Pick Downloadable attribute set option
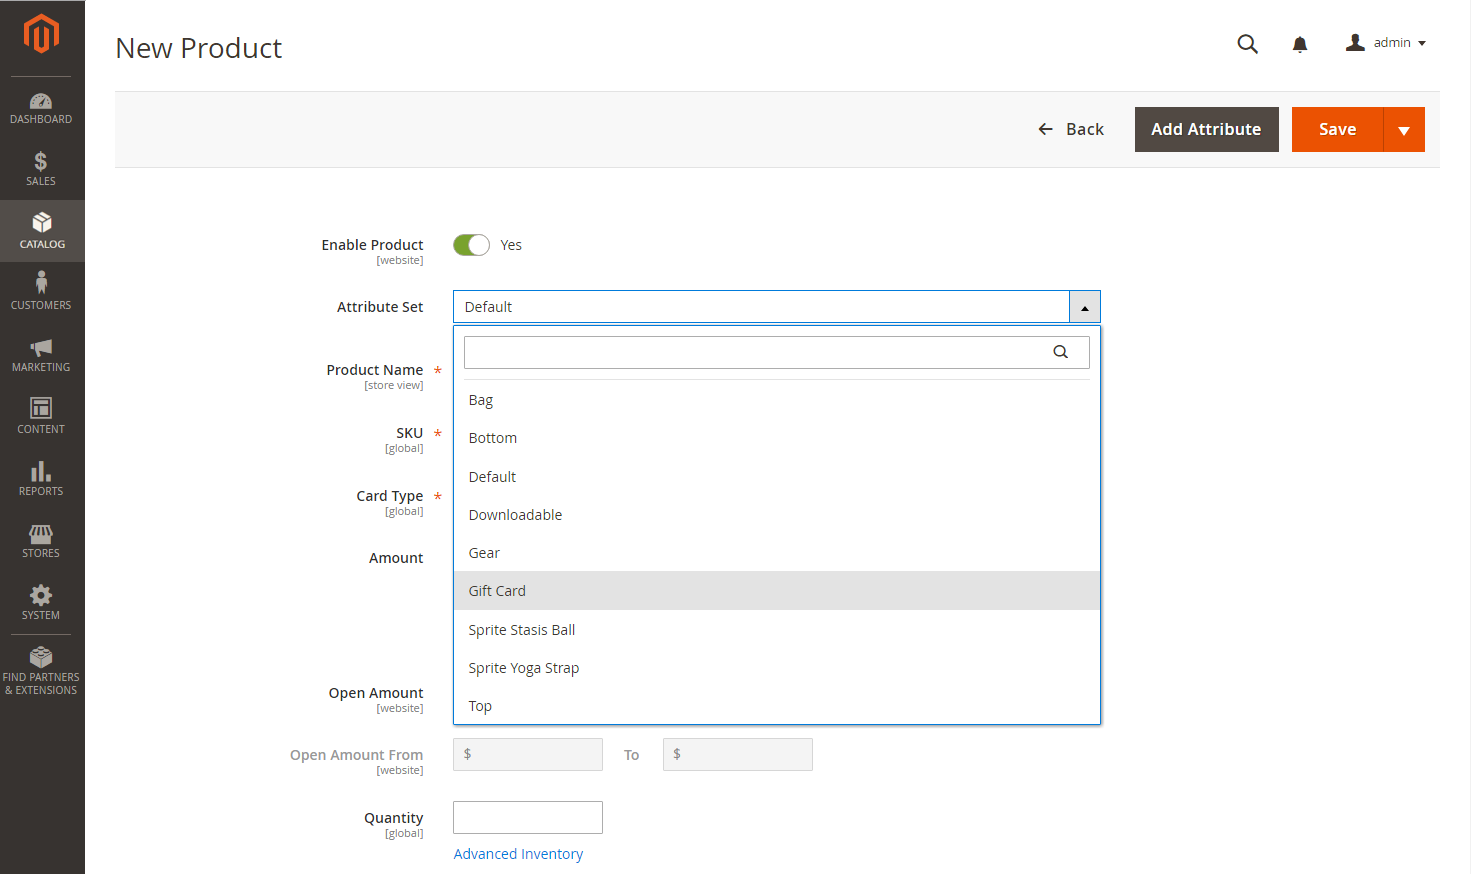1471x874 pixels. (515, 515)
